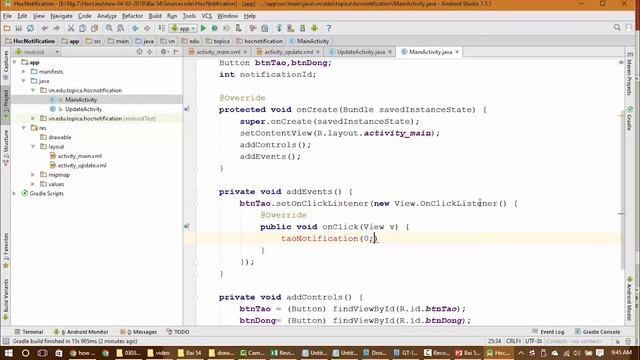640x360 pixels.
Task: Expand the values folder
Action: click(x=33, y=184)
